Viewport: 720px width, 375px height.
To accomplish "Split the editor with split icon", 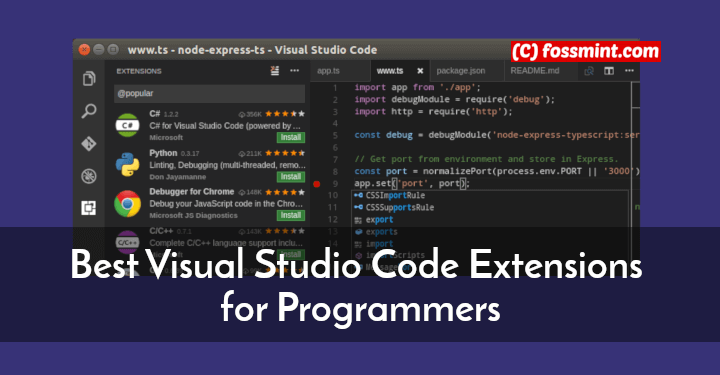I will pyautogui.click(x=609, y=71).
